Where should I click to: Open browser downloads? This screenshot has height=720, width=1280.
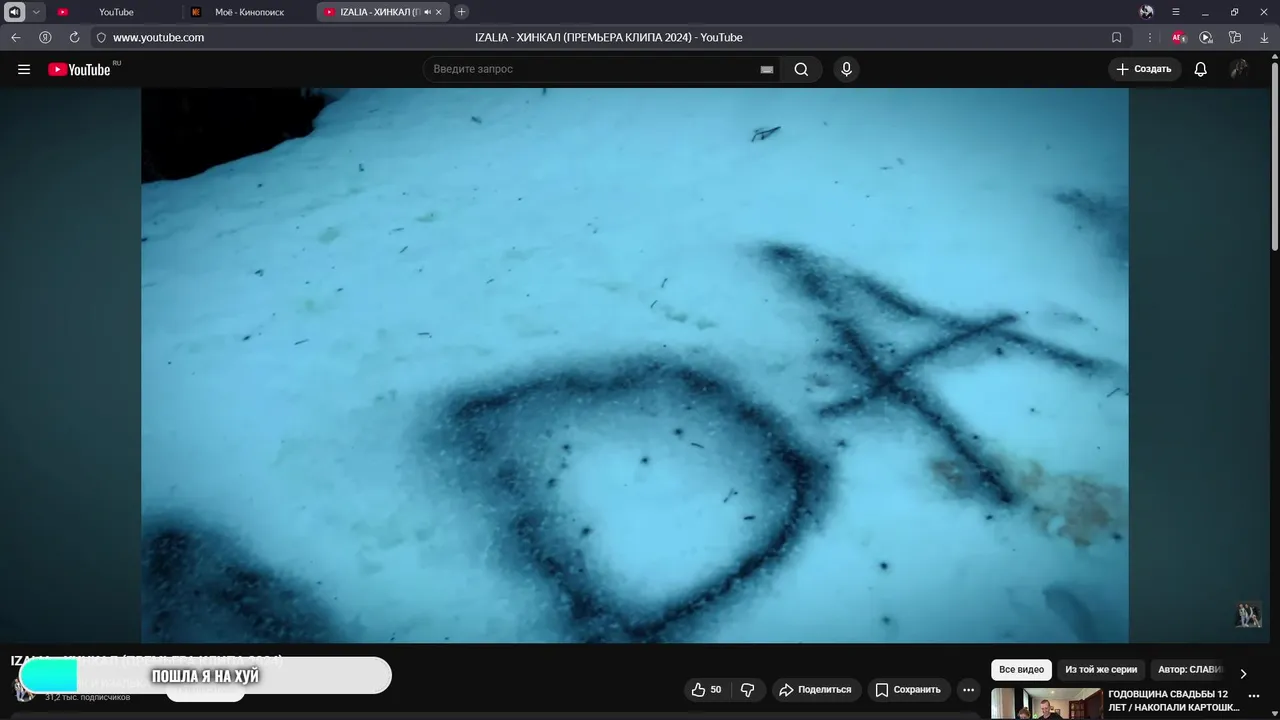coord(1264,37)
